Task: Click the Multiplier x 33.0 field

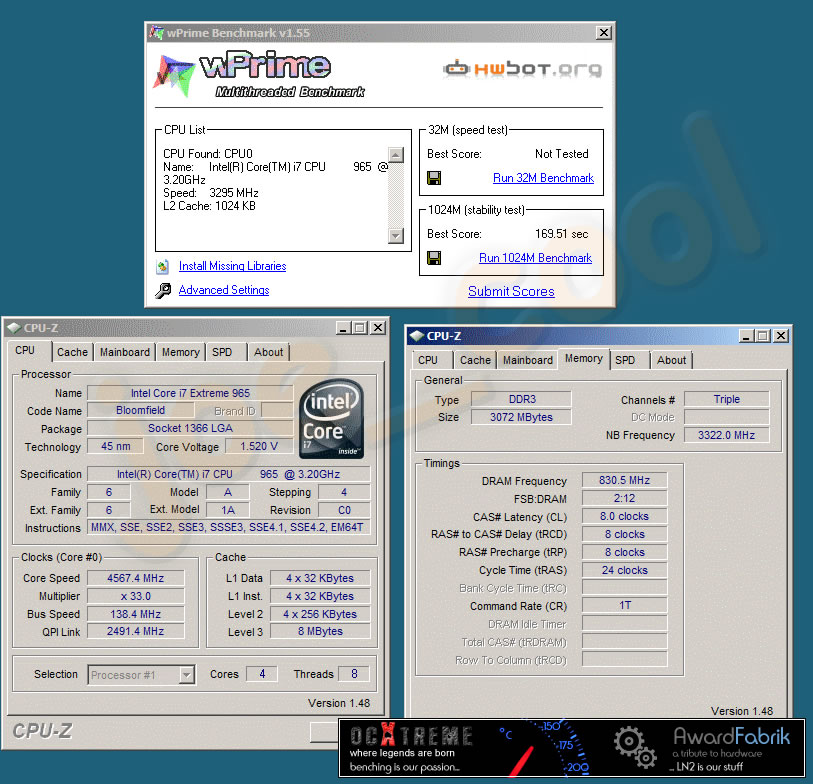Action: 135,596
